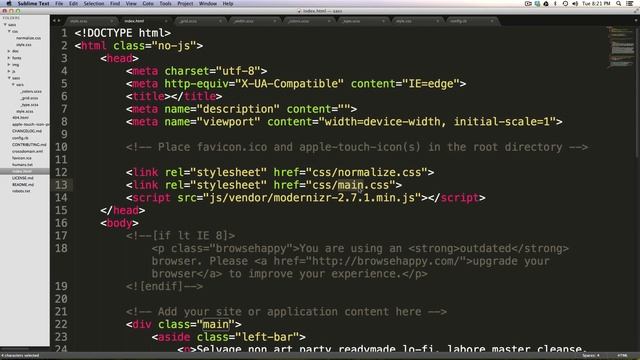The height and width of the screenshot is (360, 640).
Task: Expand the doc folder
Action: coord(9,51)
